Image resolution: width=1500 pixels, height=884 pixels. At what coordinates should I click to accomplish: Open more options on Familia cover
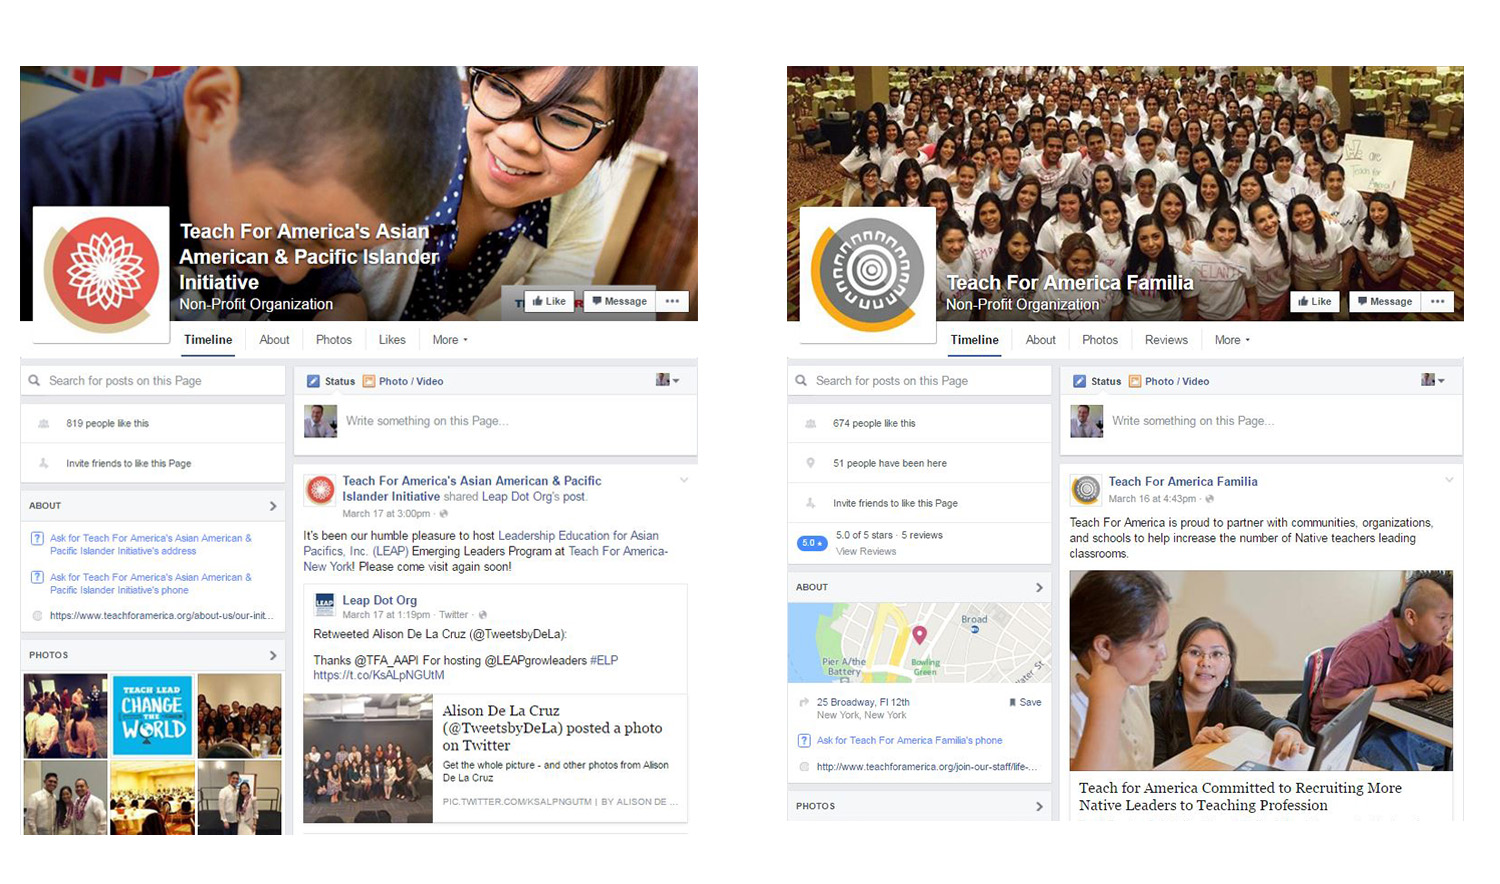point(1438,301)
